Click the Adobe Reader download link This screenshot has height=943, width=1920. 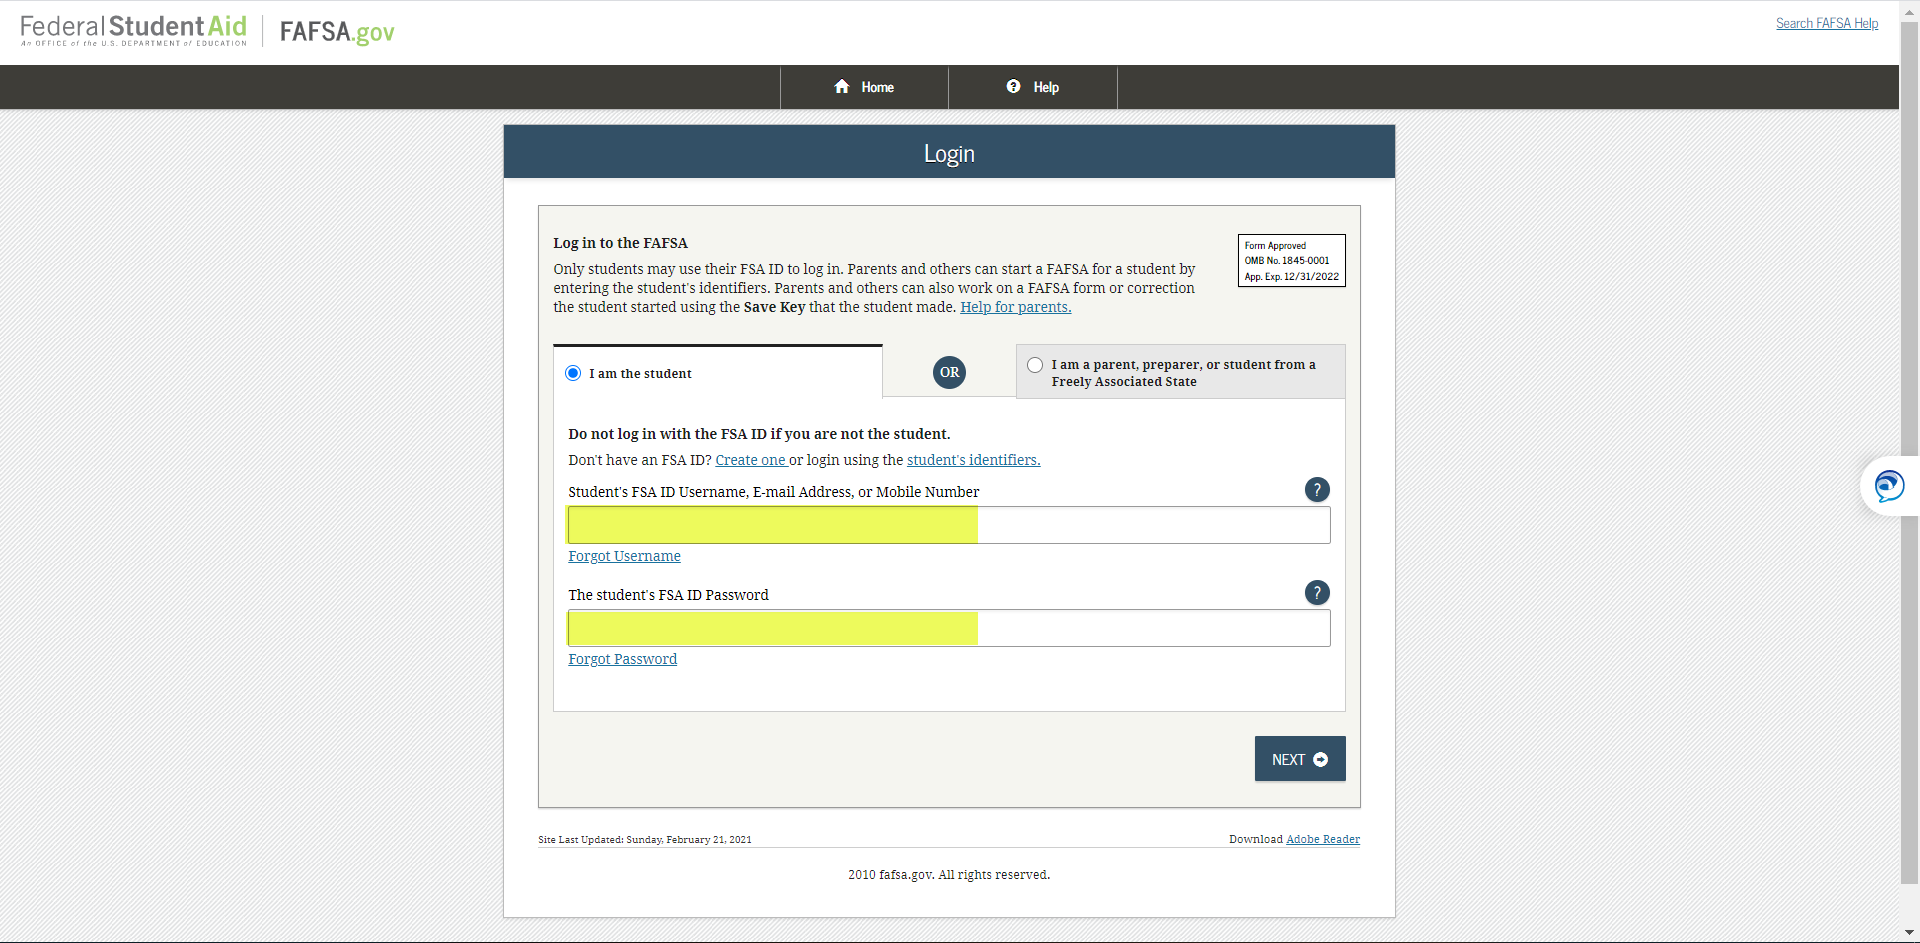(1322, 839)
